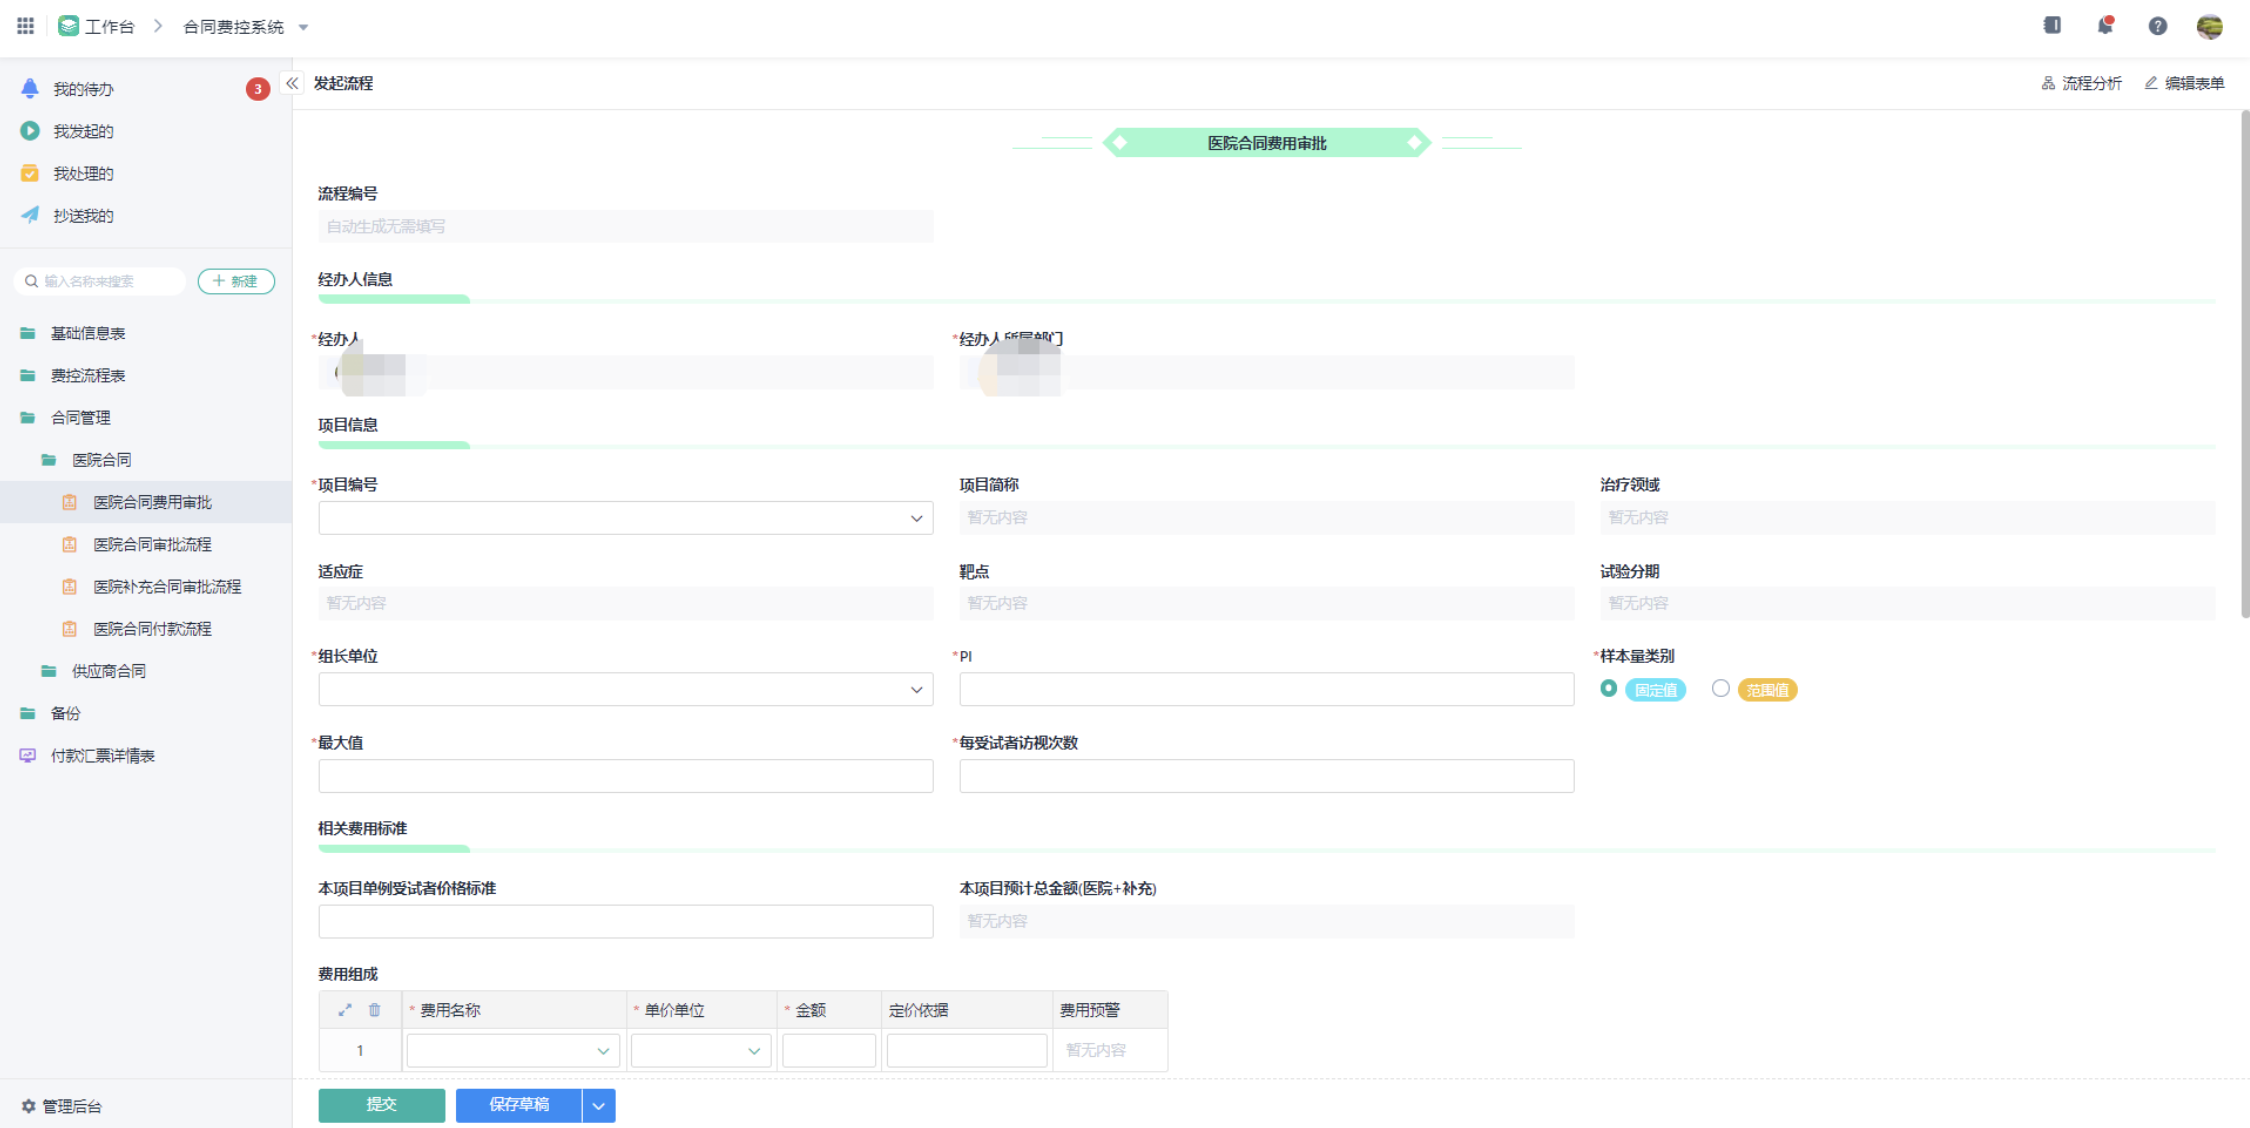2250x1128 pixels.
Task: Click the bookmark panel icon in top bar
Action: pyautogui.click(x=2052, y=26)
